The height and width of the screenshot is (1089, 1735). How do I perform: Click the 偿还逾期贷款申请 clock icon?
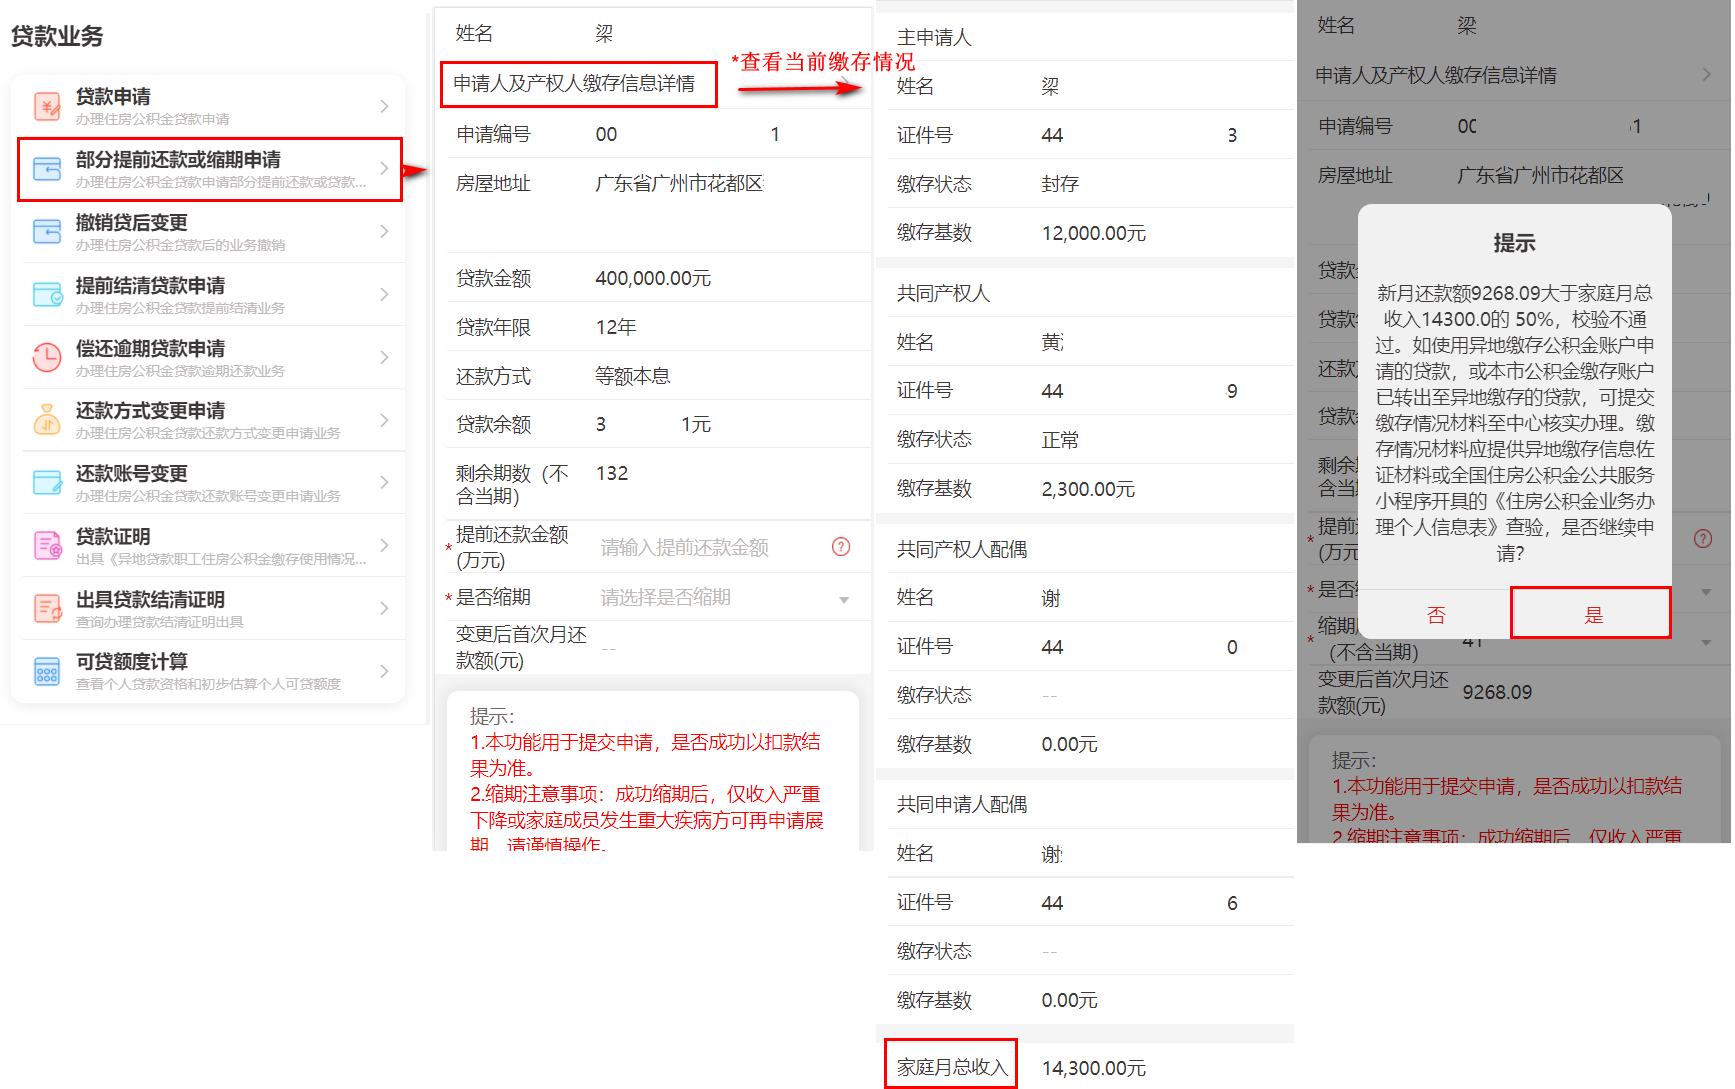coord(47,357)
